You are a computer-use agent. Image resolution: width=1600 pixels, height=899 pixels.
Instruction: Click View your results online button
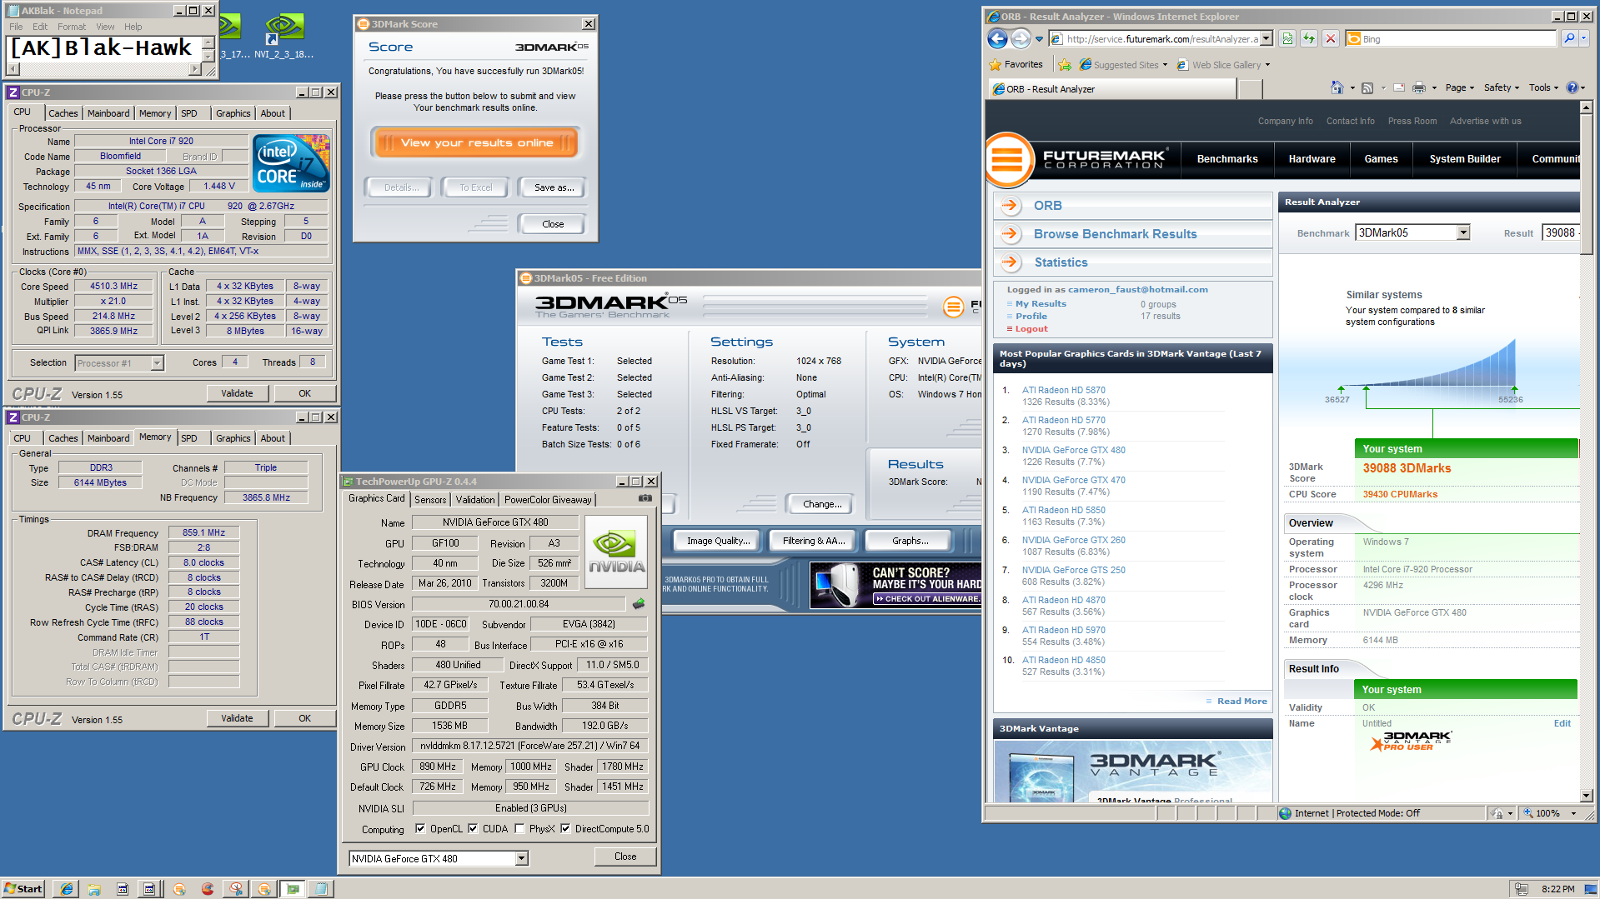coord(476,143)
